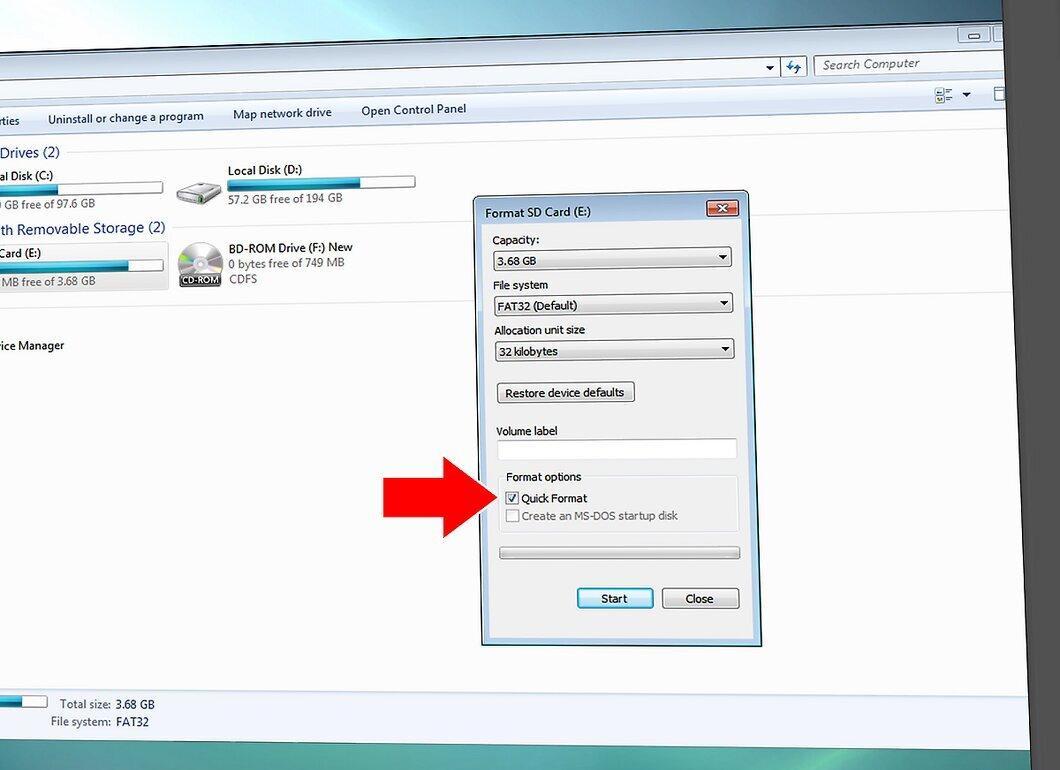Open Map network drive from toolbar

(x=282, y=114)
